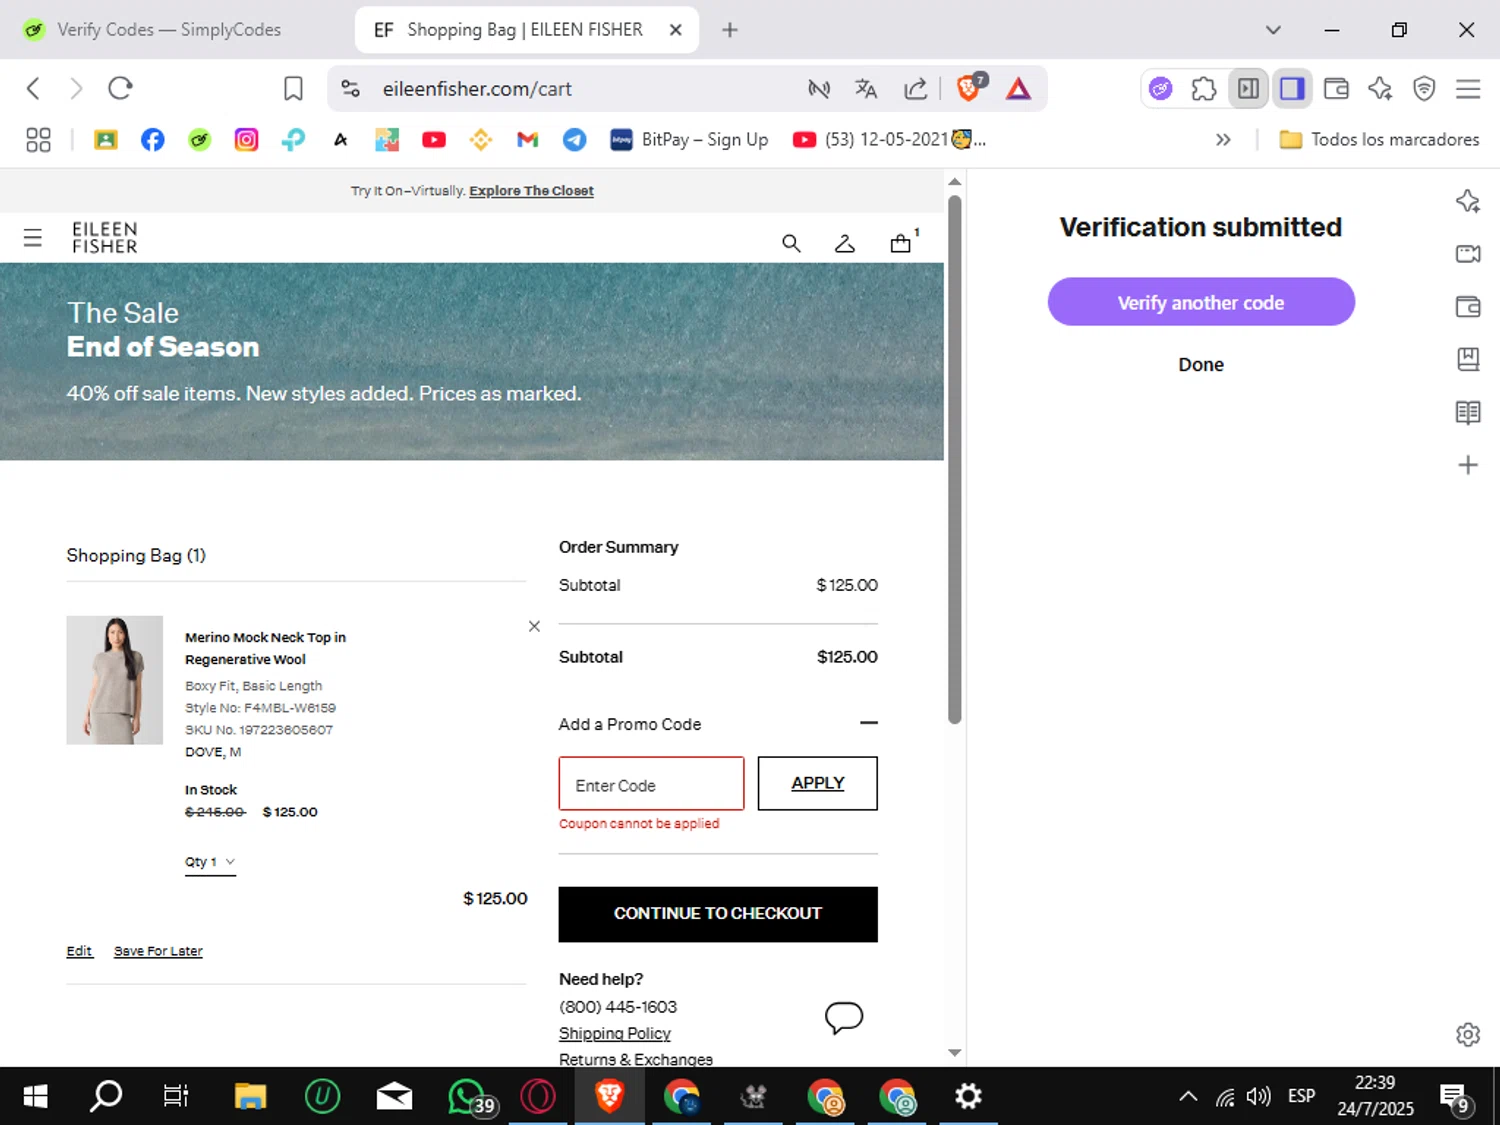
Task: Open Reading List icon in sidebar
Action: pyautogui.click(x=1468, y=412)
